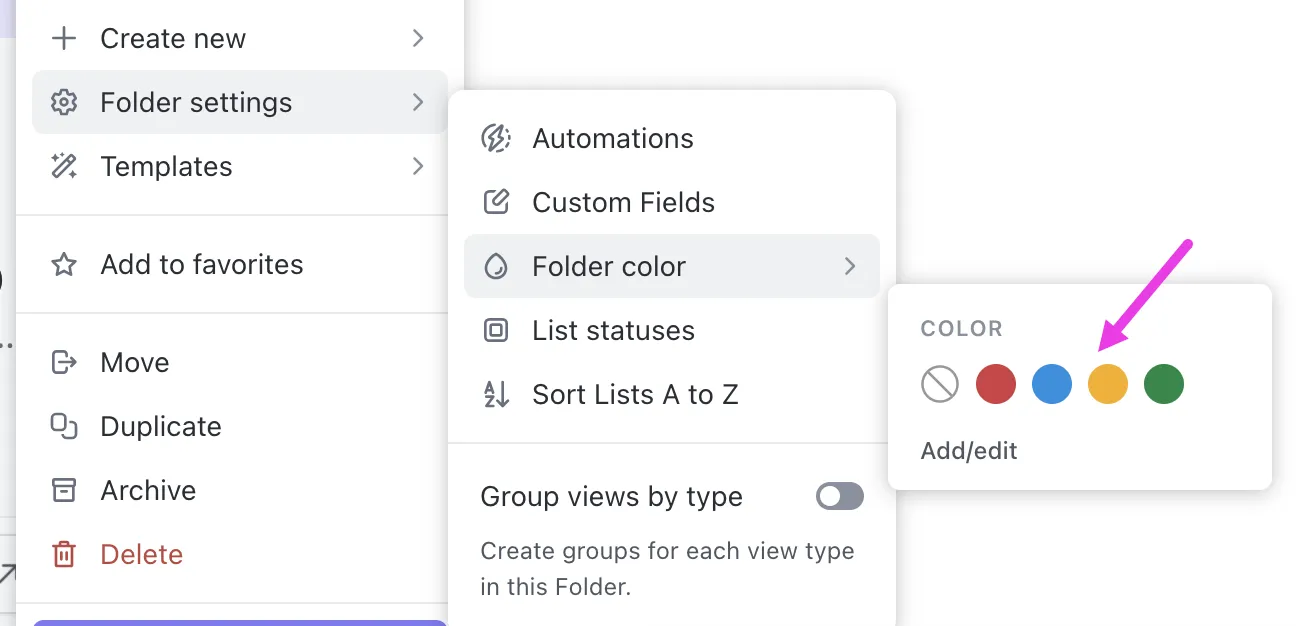Click the Add/edit colors link

[969, 451]
